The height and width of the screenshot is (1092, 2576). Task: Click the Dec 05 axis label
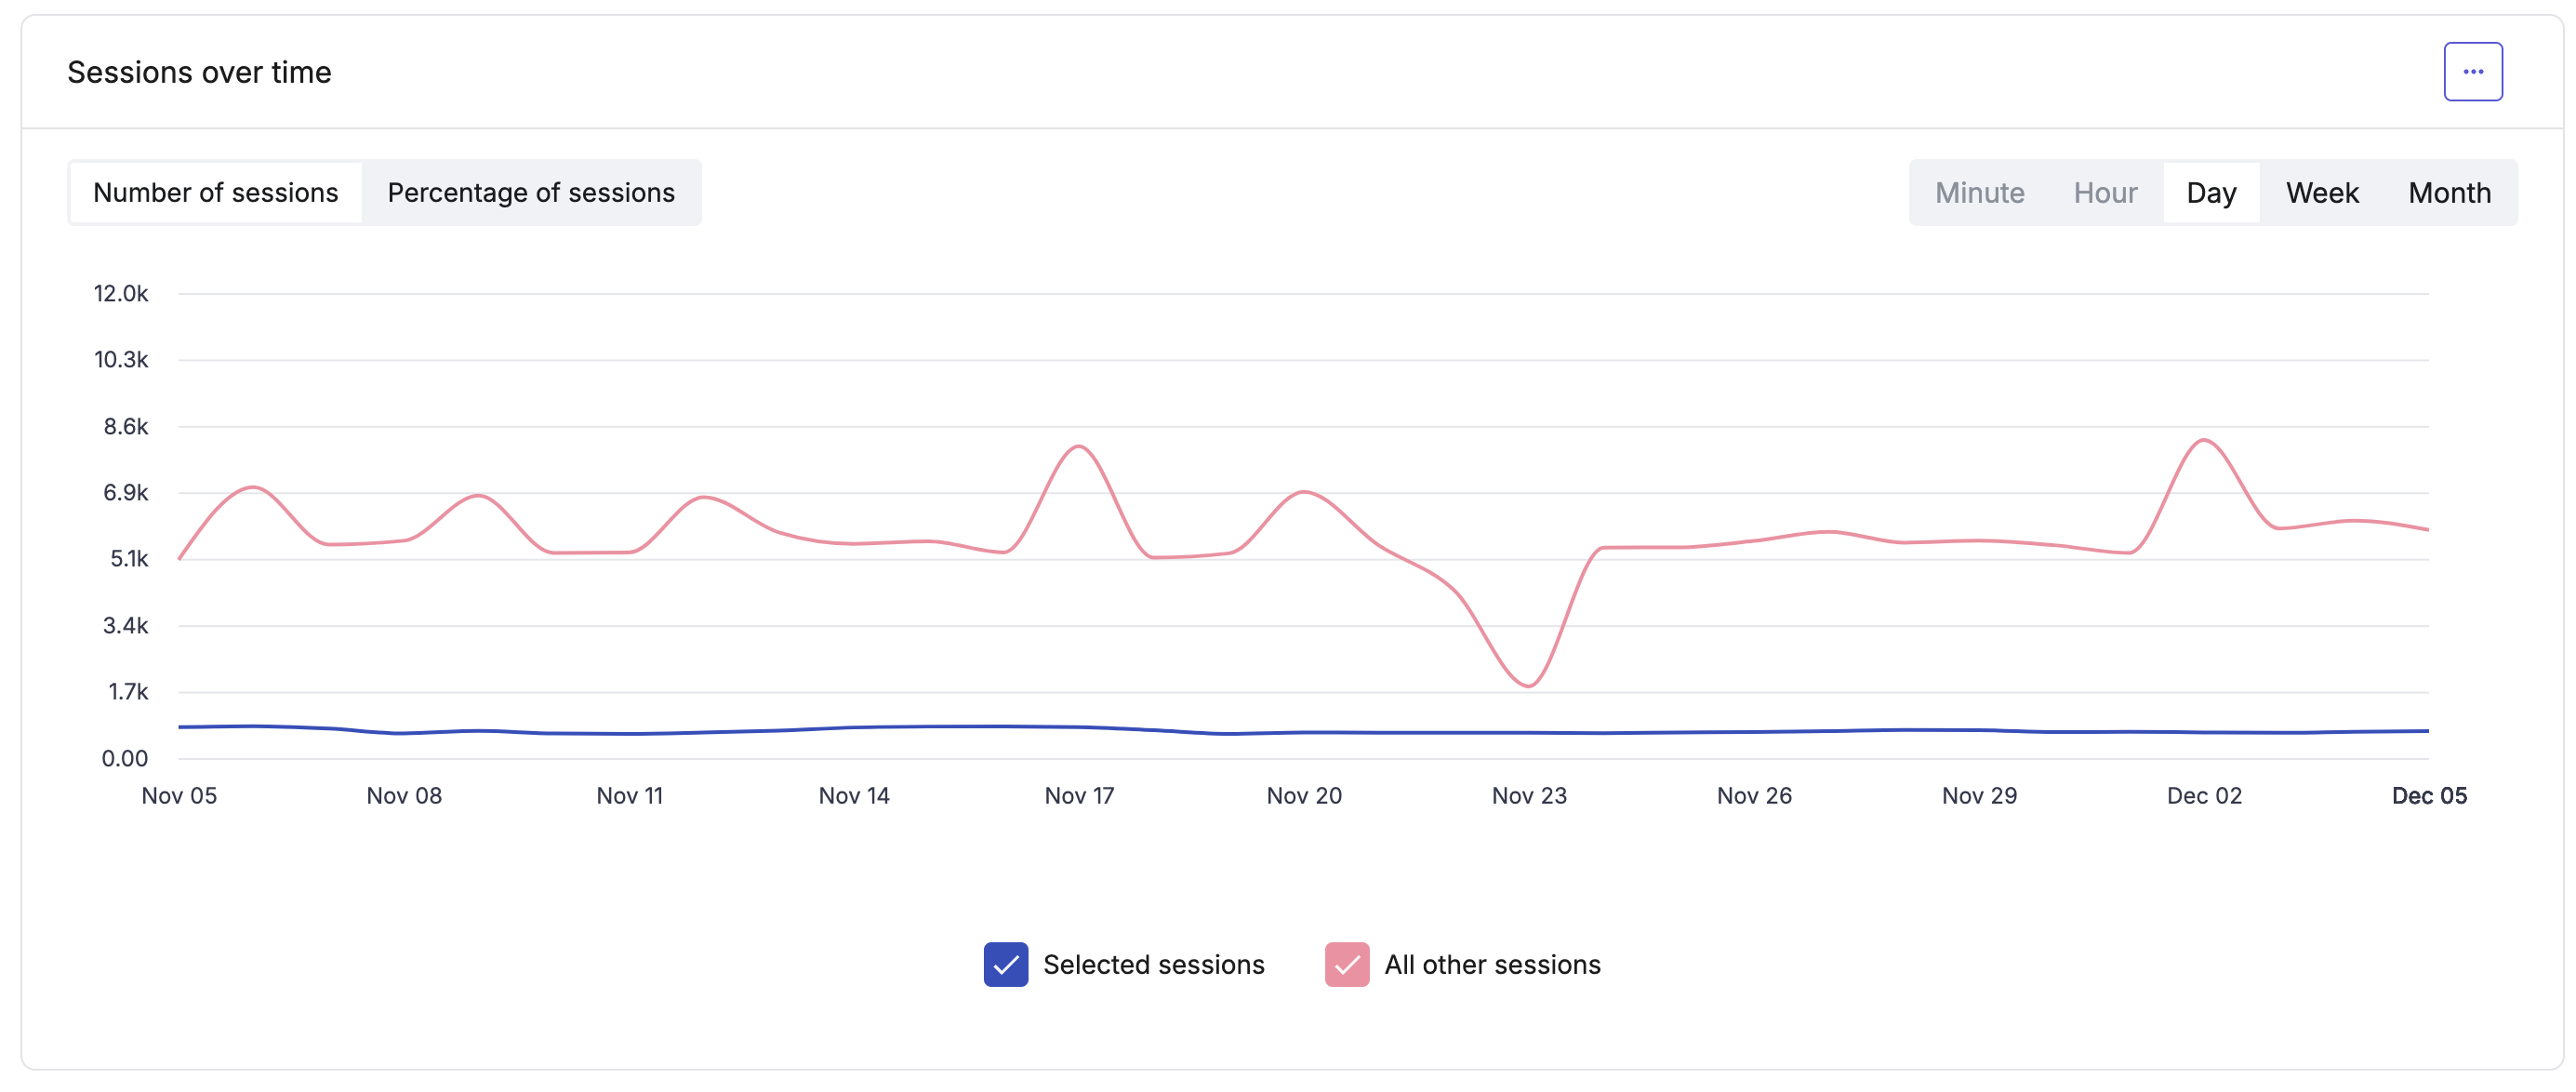2430,795
